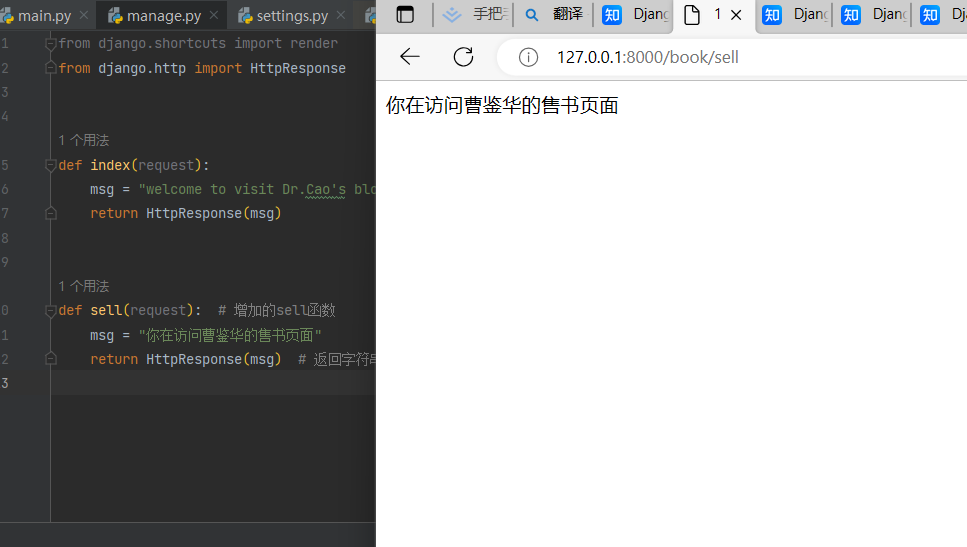Click the sell function name in code
The width and height of the screenshot is (967, 547).
(x=106, y=310)
